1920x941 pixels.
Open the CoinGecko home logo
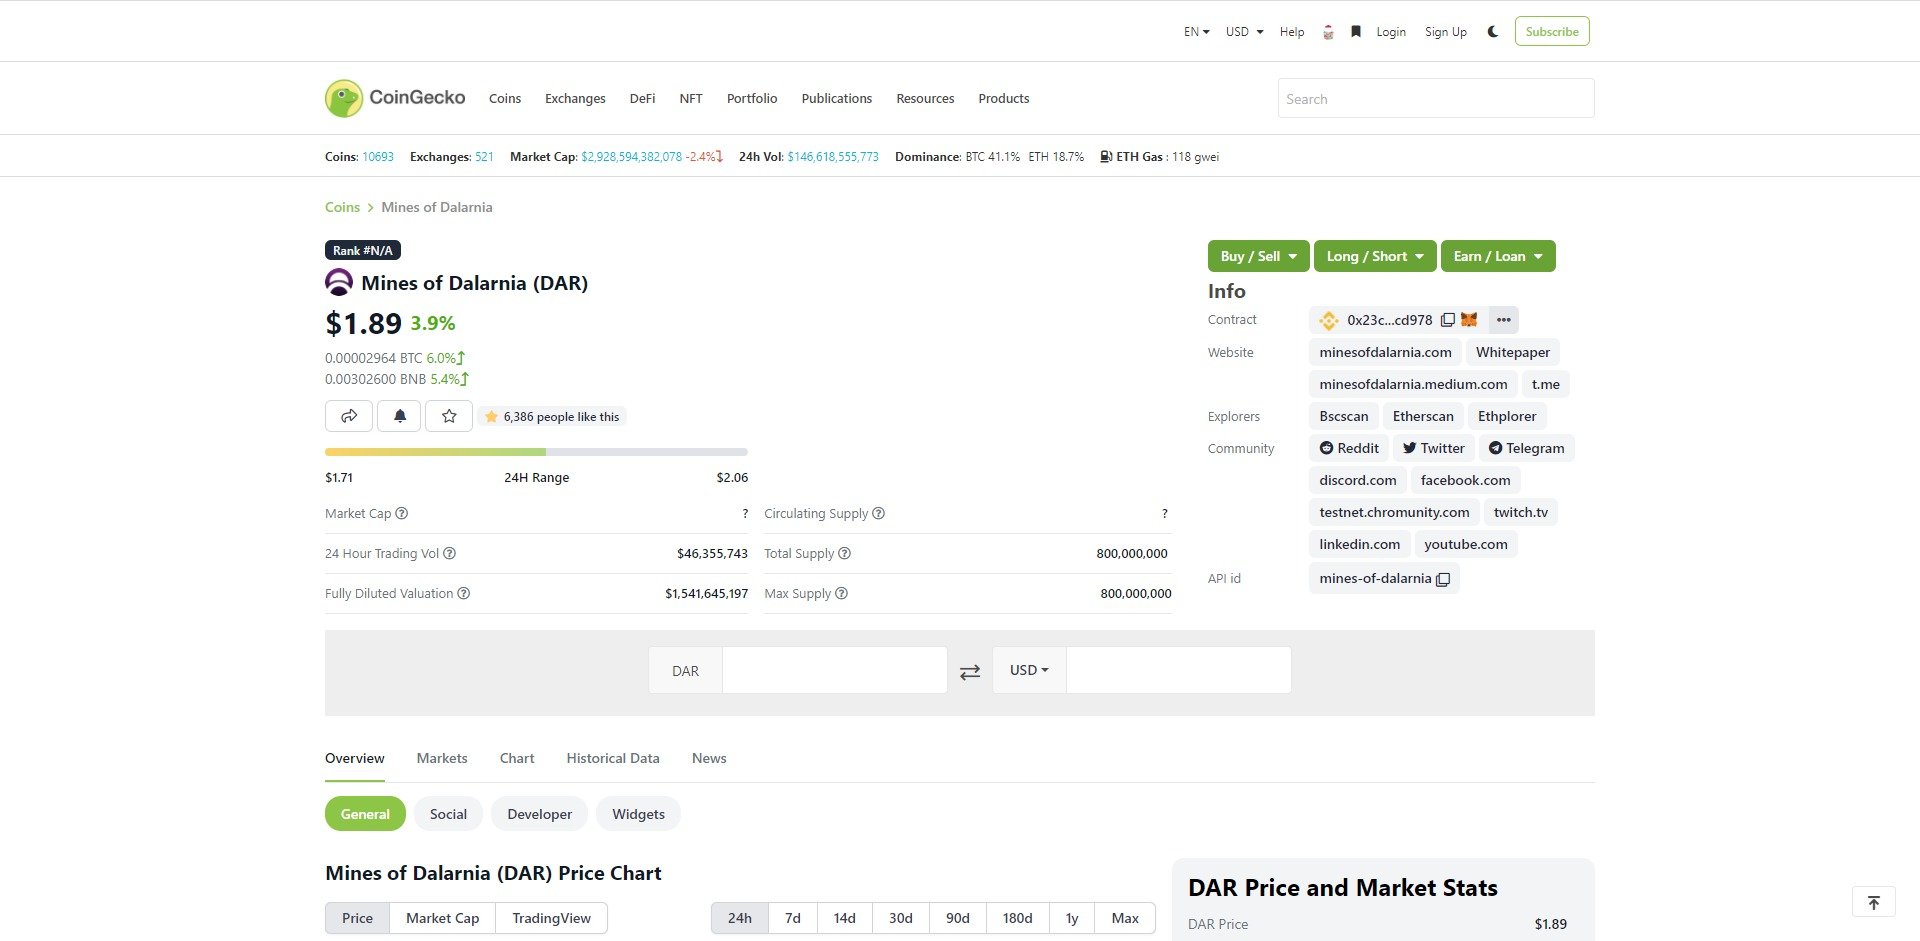pos(394,97)
